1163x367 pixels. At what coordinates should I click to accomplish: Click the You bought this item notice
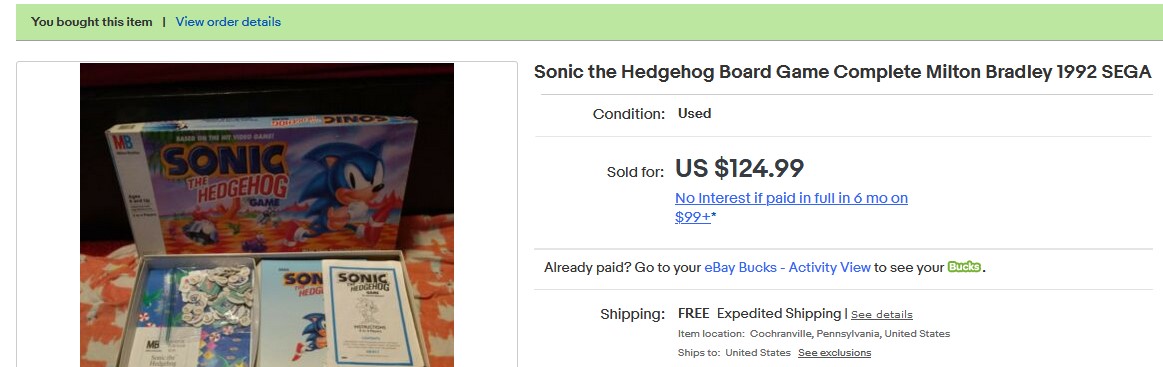[x=92, y=22]
